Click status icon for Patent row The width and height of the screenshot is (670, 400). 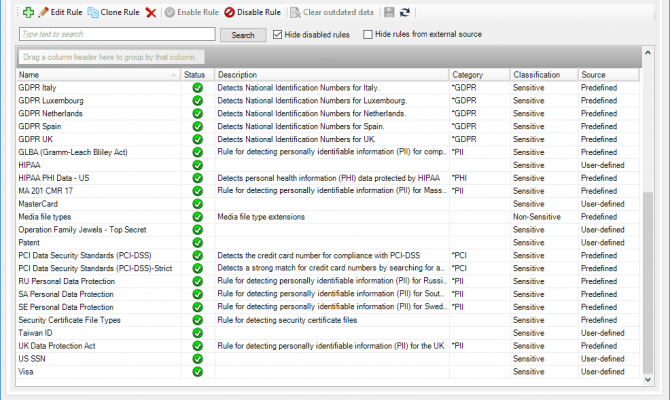pos(197,242)
